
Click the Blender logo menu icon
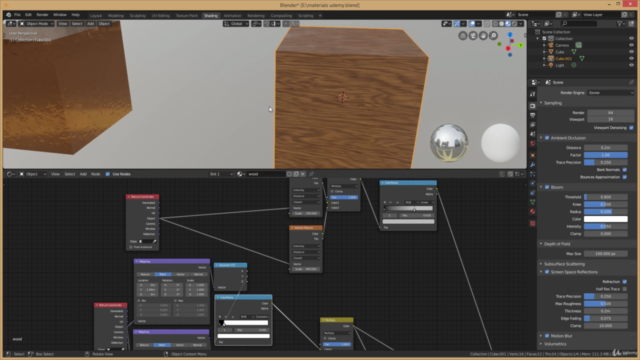[9, 15]
